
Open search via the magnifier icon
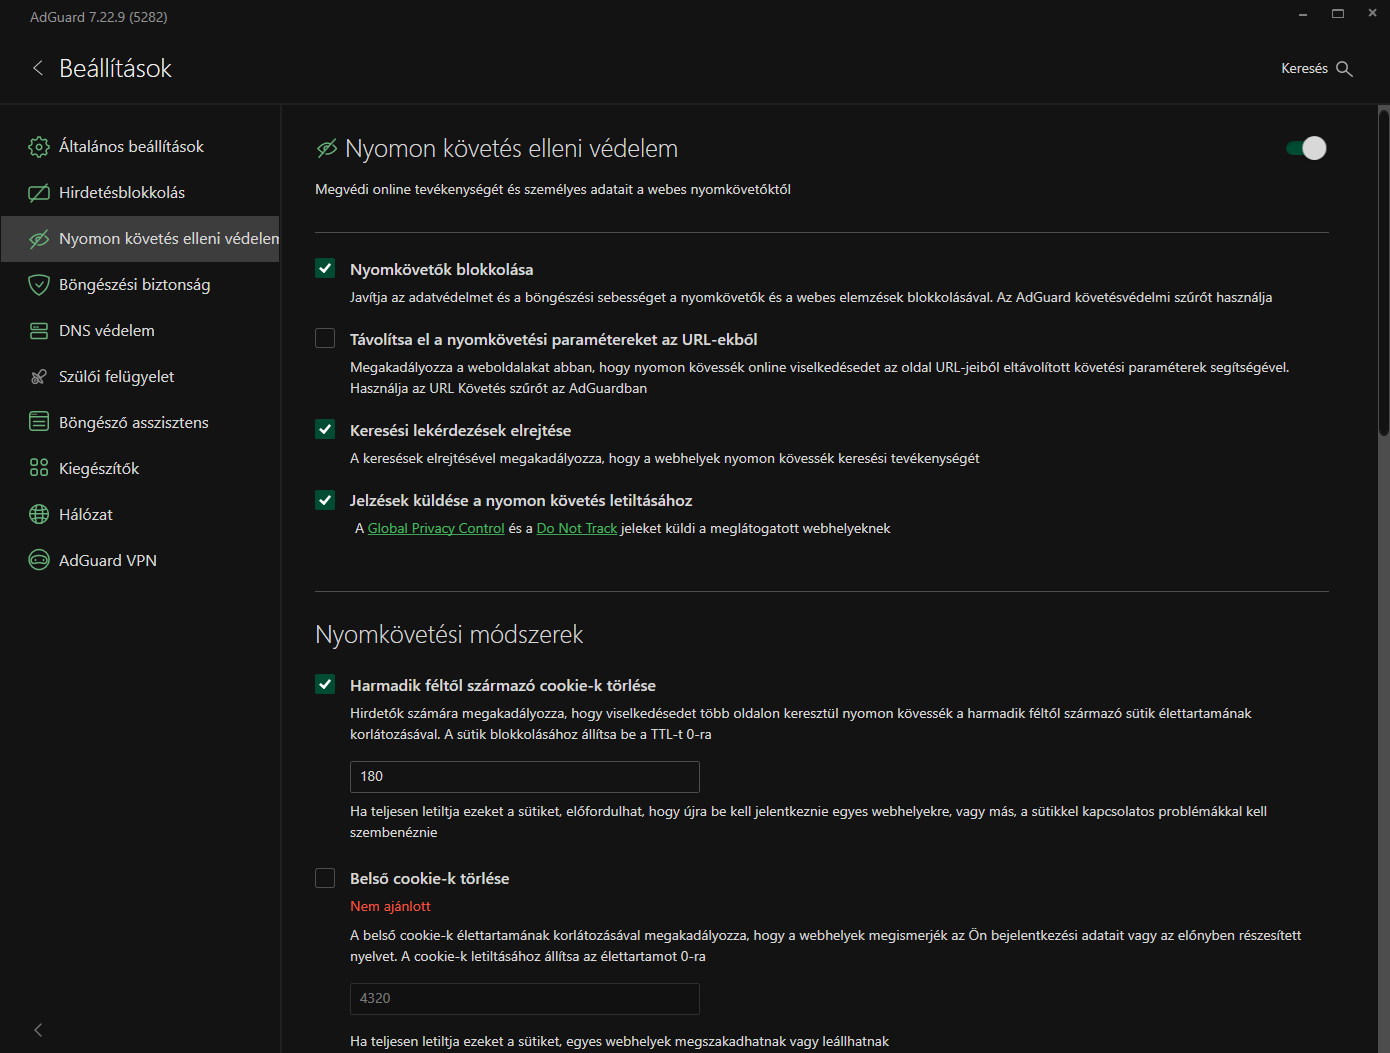[x=1344, y=69]
